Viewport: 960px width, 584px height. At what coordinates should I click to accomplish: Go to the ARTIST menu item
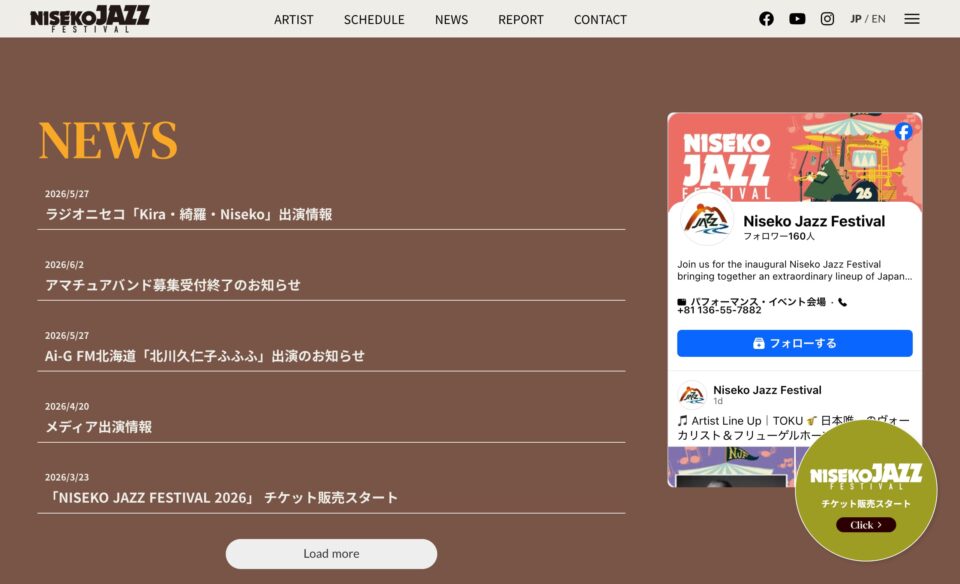[293, 20]
